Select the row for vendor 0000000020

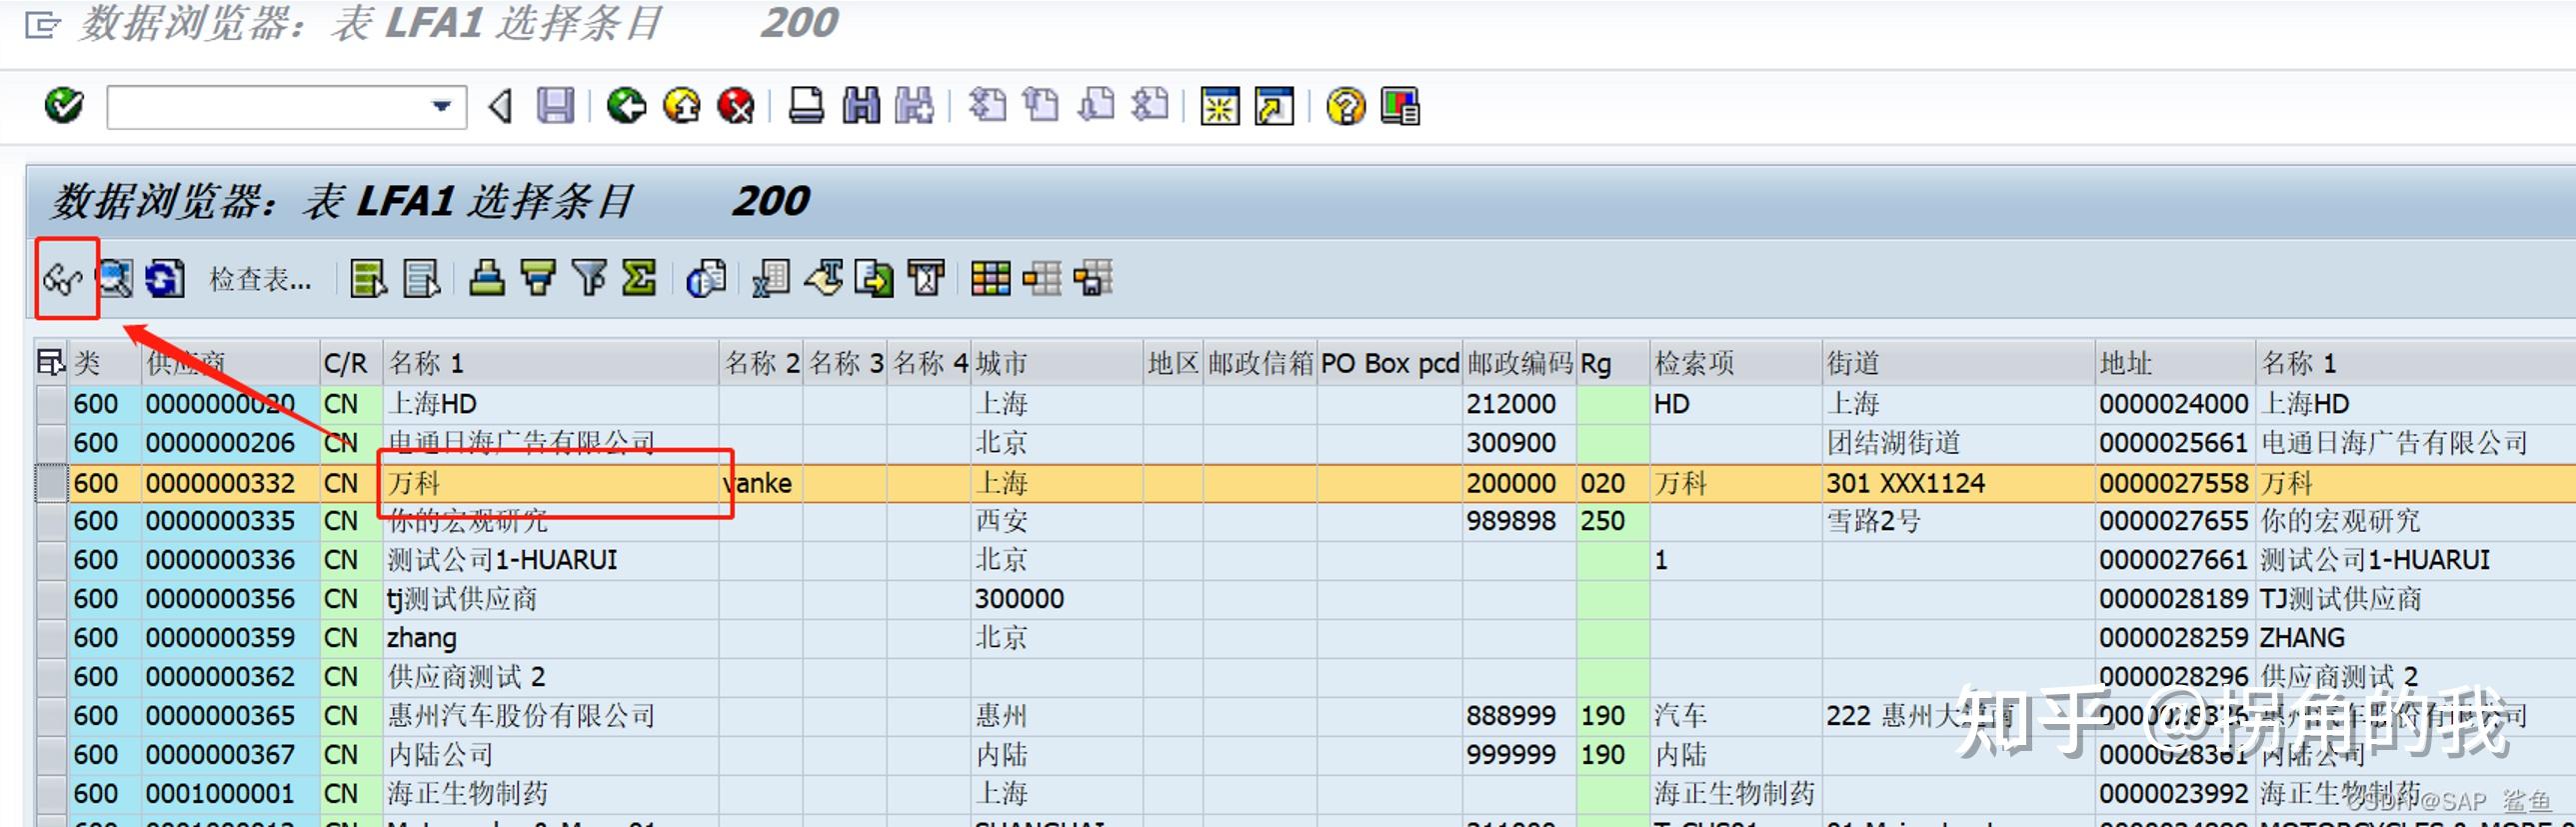click(x=51, y=404)
